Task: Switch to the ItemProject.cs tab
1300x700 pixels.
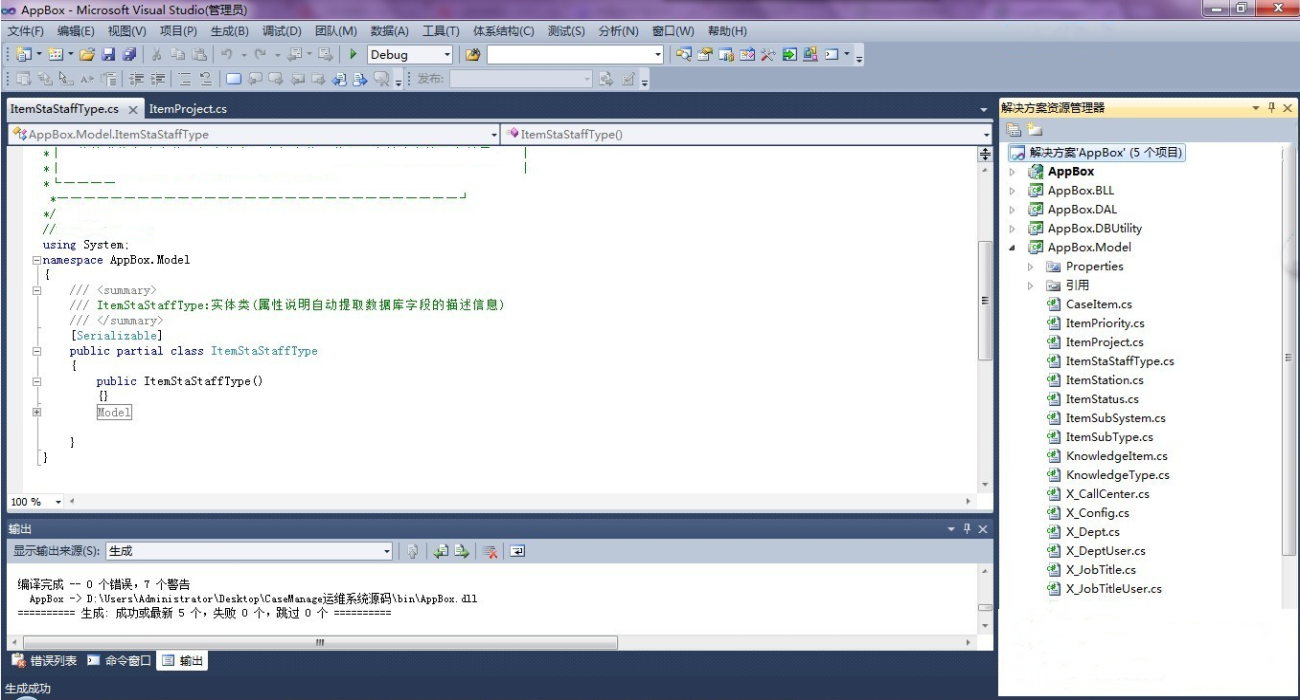Action: click(x=188, y=109)
